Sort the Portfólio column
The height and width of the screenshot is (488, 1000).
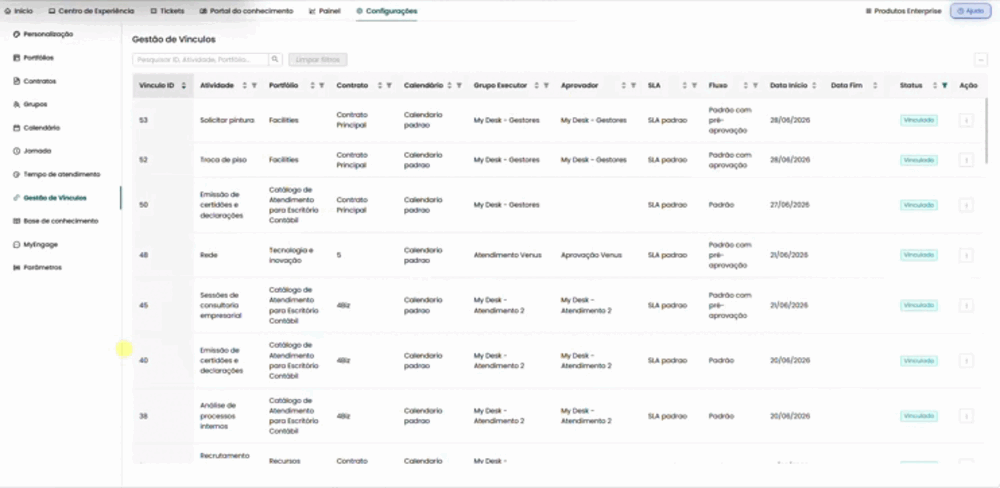pyautogui.click(x=312, y=85)
